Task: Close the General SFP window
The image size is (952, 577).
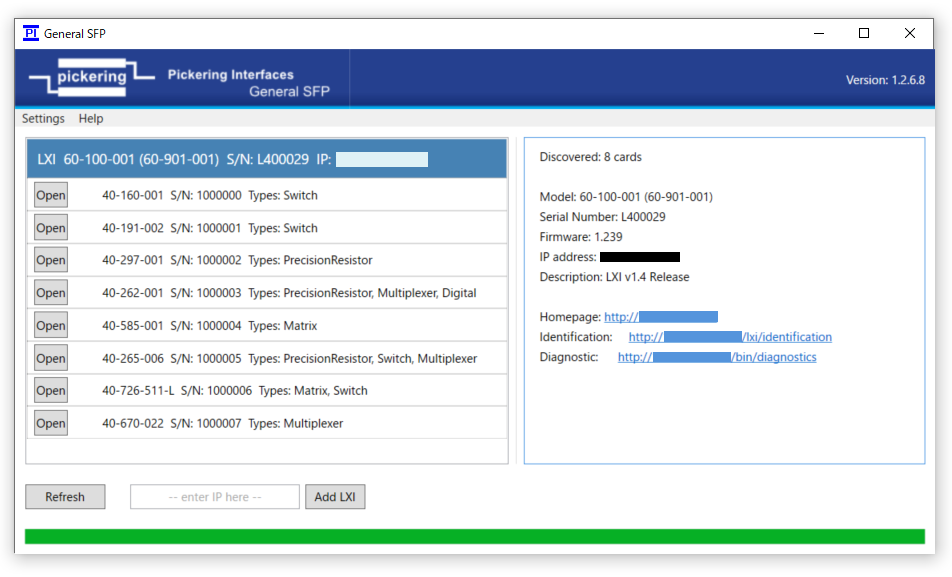Action: 910,33
